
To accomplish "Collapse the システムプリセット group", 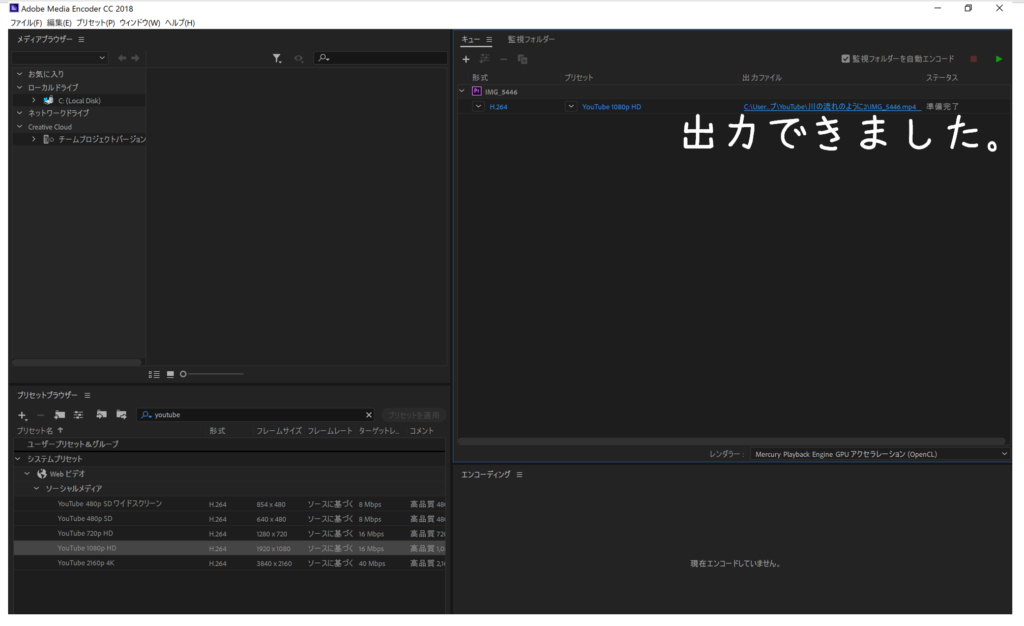I will point(18,459).
